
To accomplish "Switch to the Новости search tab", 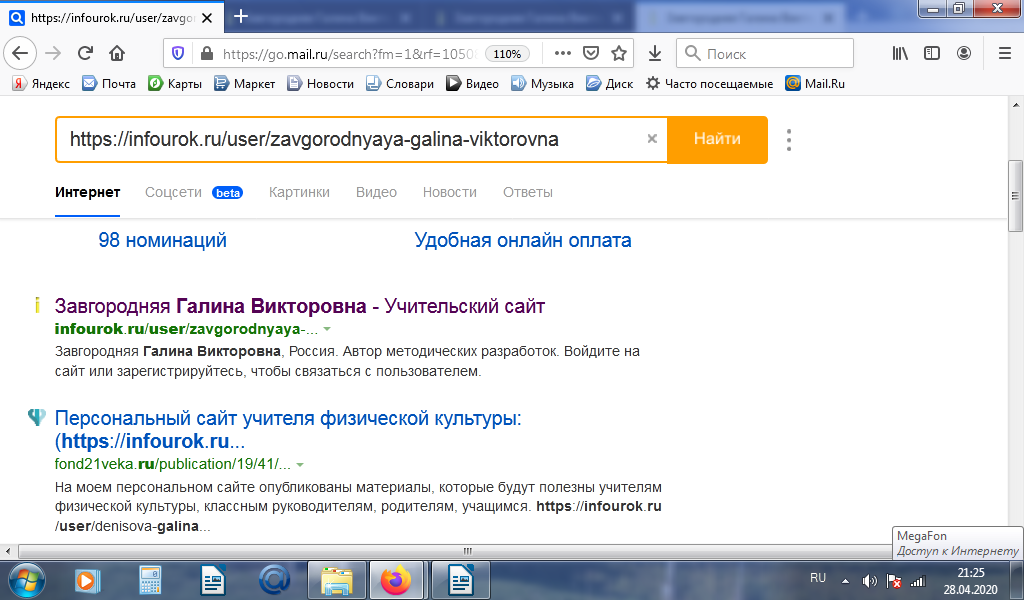I will 449,192.
